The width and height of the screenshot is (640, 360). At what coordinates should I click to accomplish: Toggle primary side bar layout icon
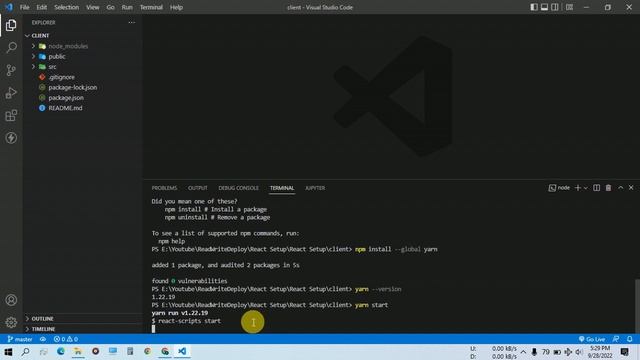[x=533, y=7]
